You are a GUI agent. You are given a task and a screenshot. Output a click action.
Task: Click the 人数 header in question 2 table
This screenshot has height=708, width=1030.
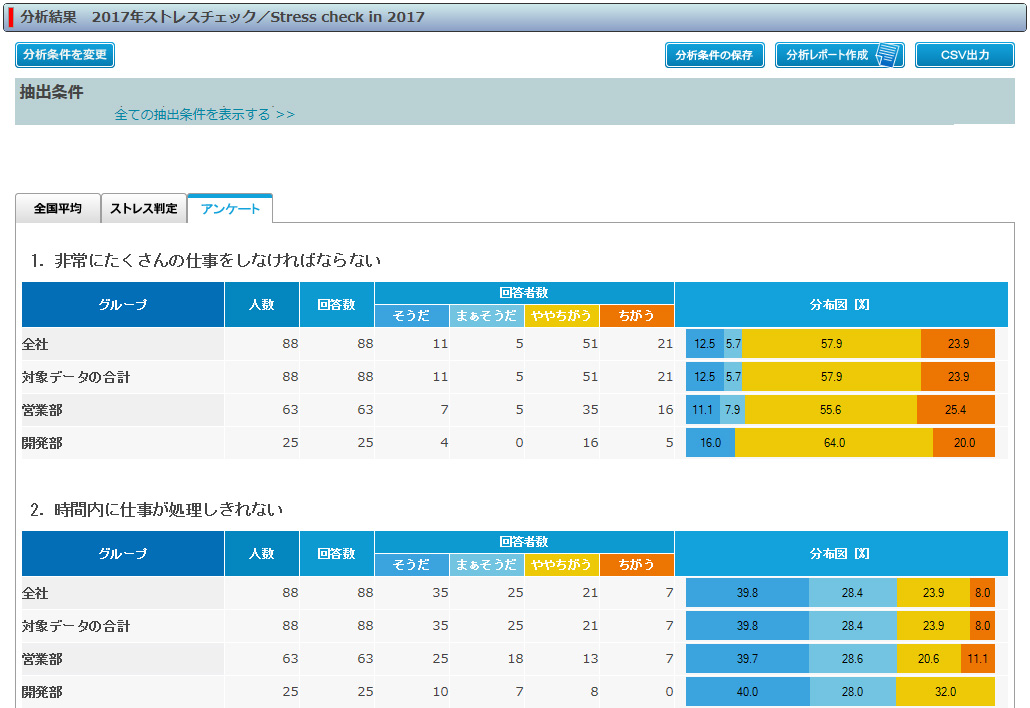point(262,554)
